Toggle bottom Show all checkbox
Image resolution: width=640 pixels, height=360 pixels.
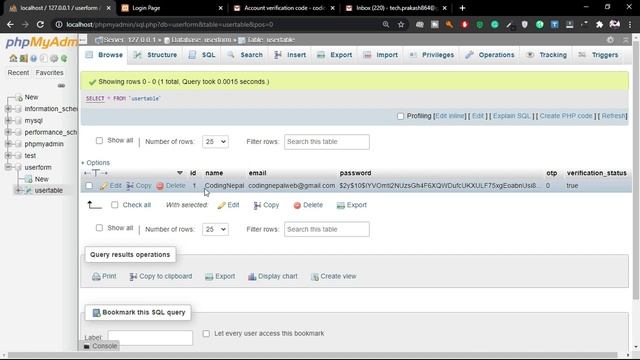pos(99,228)
